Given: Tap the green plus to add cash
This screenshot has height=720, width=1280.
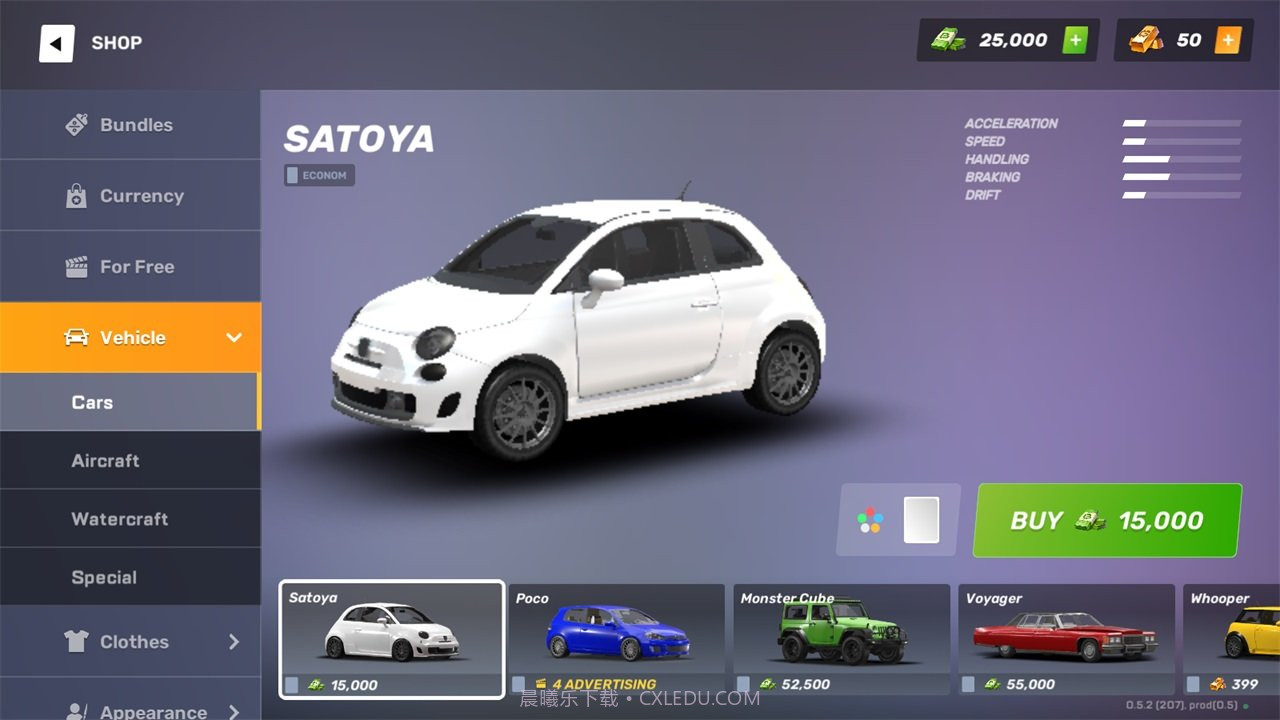Looking at the screenshot, I should pyautogui.click(x=1075, y=40).
